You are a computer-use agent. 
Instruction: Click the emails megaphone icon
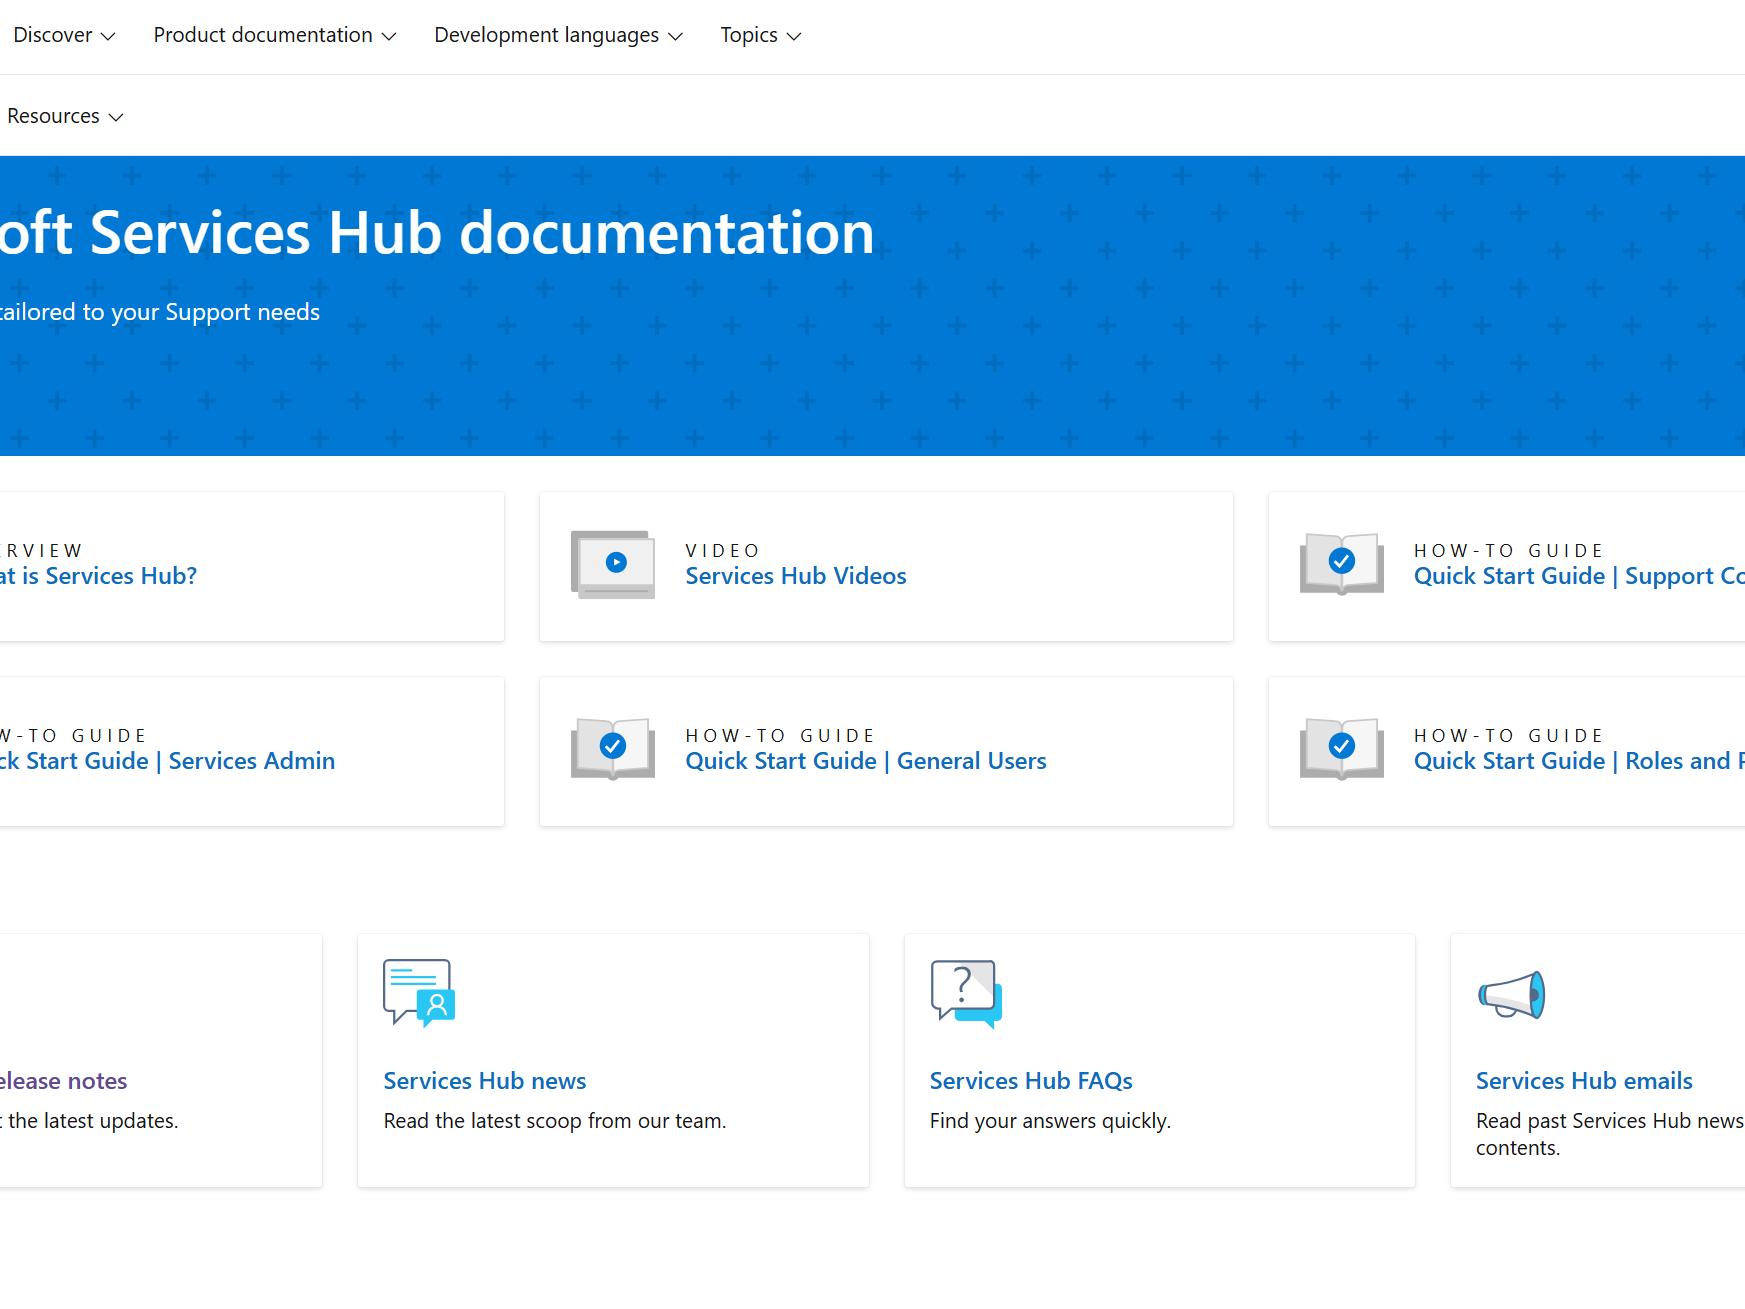[x=1512, y=995]
